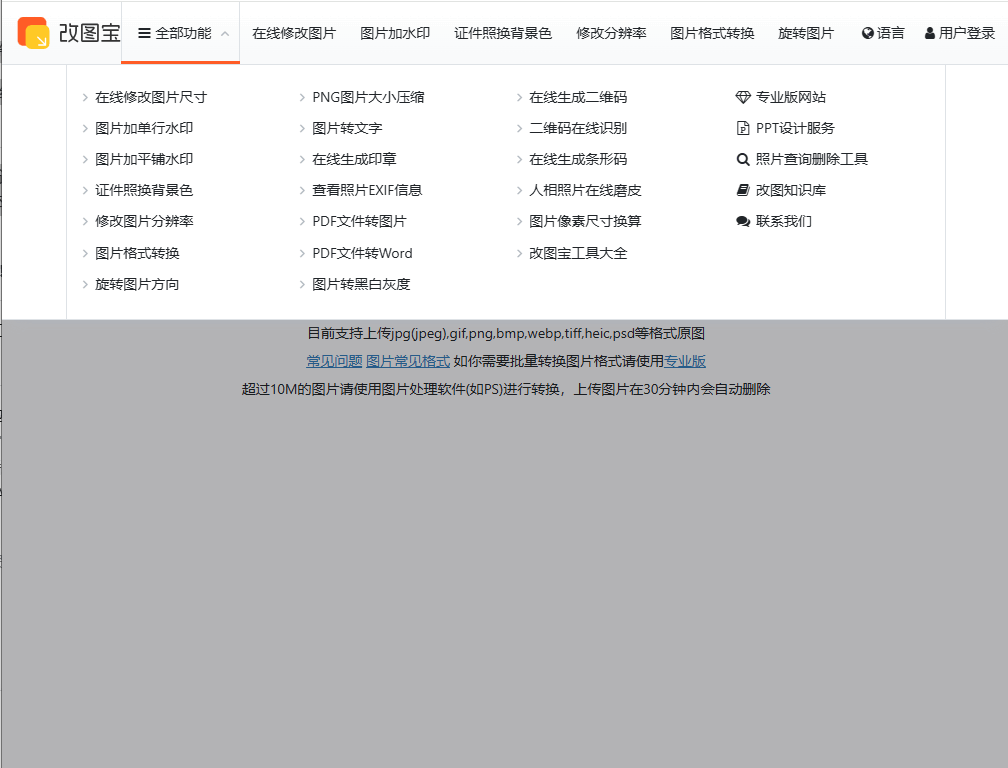Click the document icon beside PPT设计服务

click(742, 128)
